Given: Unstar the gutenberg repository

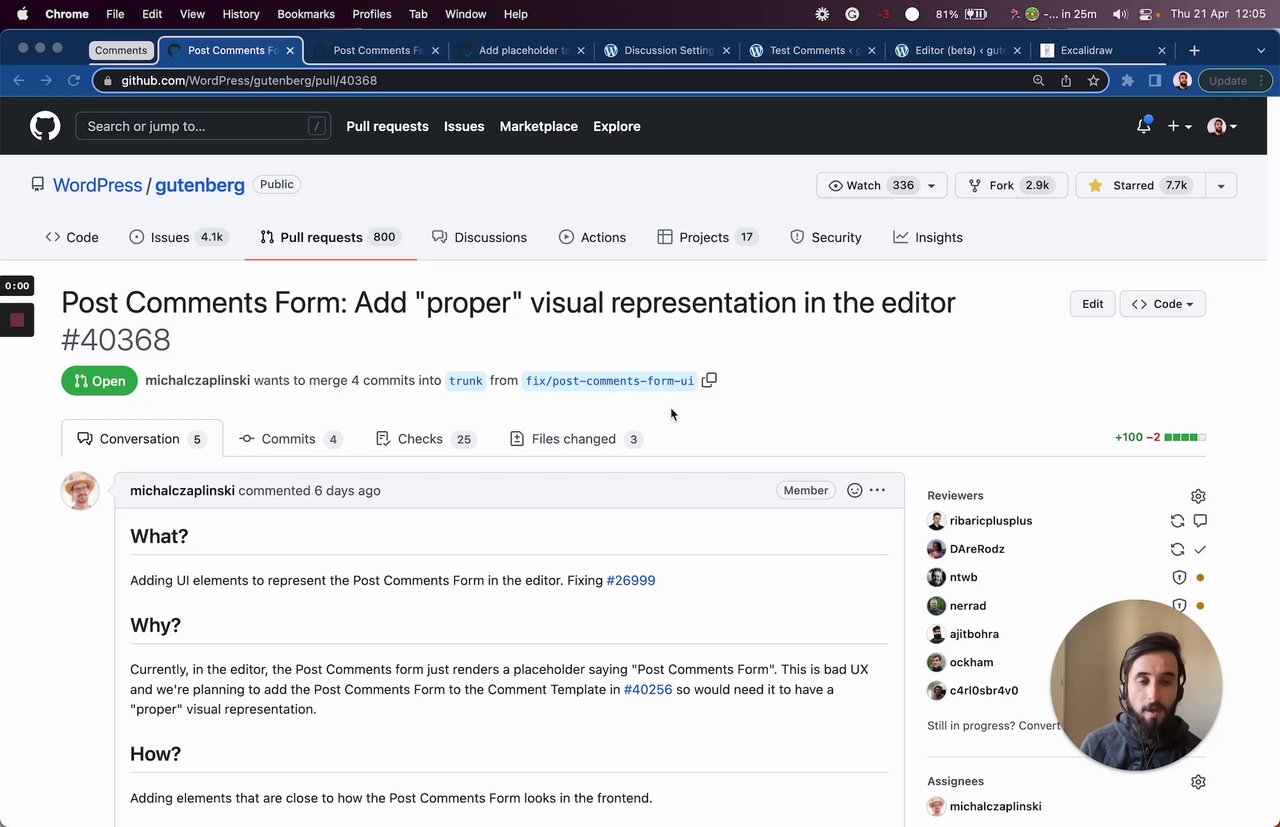Looking at the screenshot, I should click(x=1140, y=185).
